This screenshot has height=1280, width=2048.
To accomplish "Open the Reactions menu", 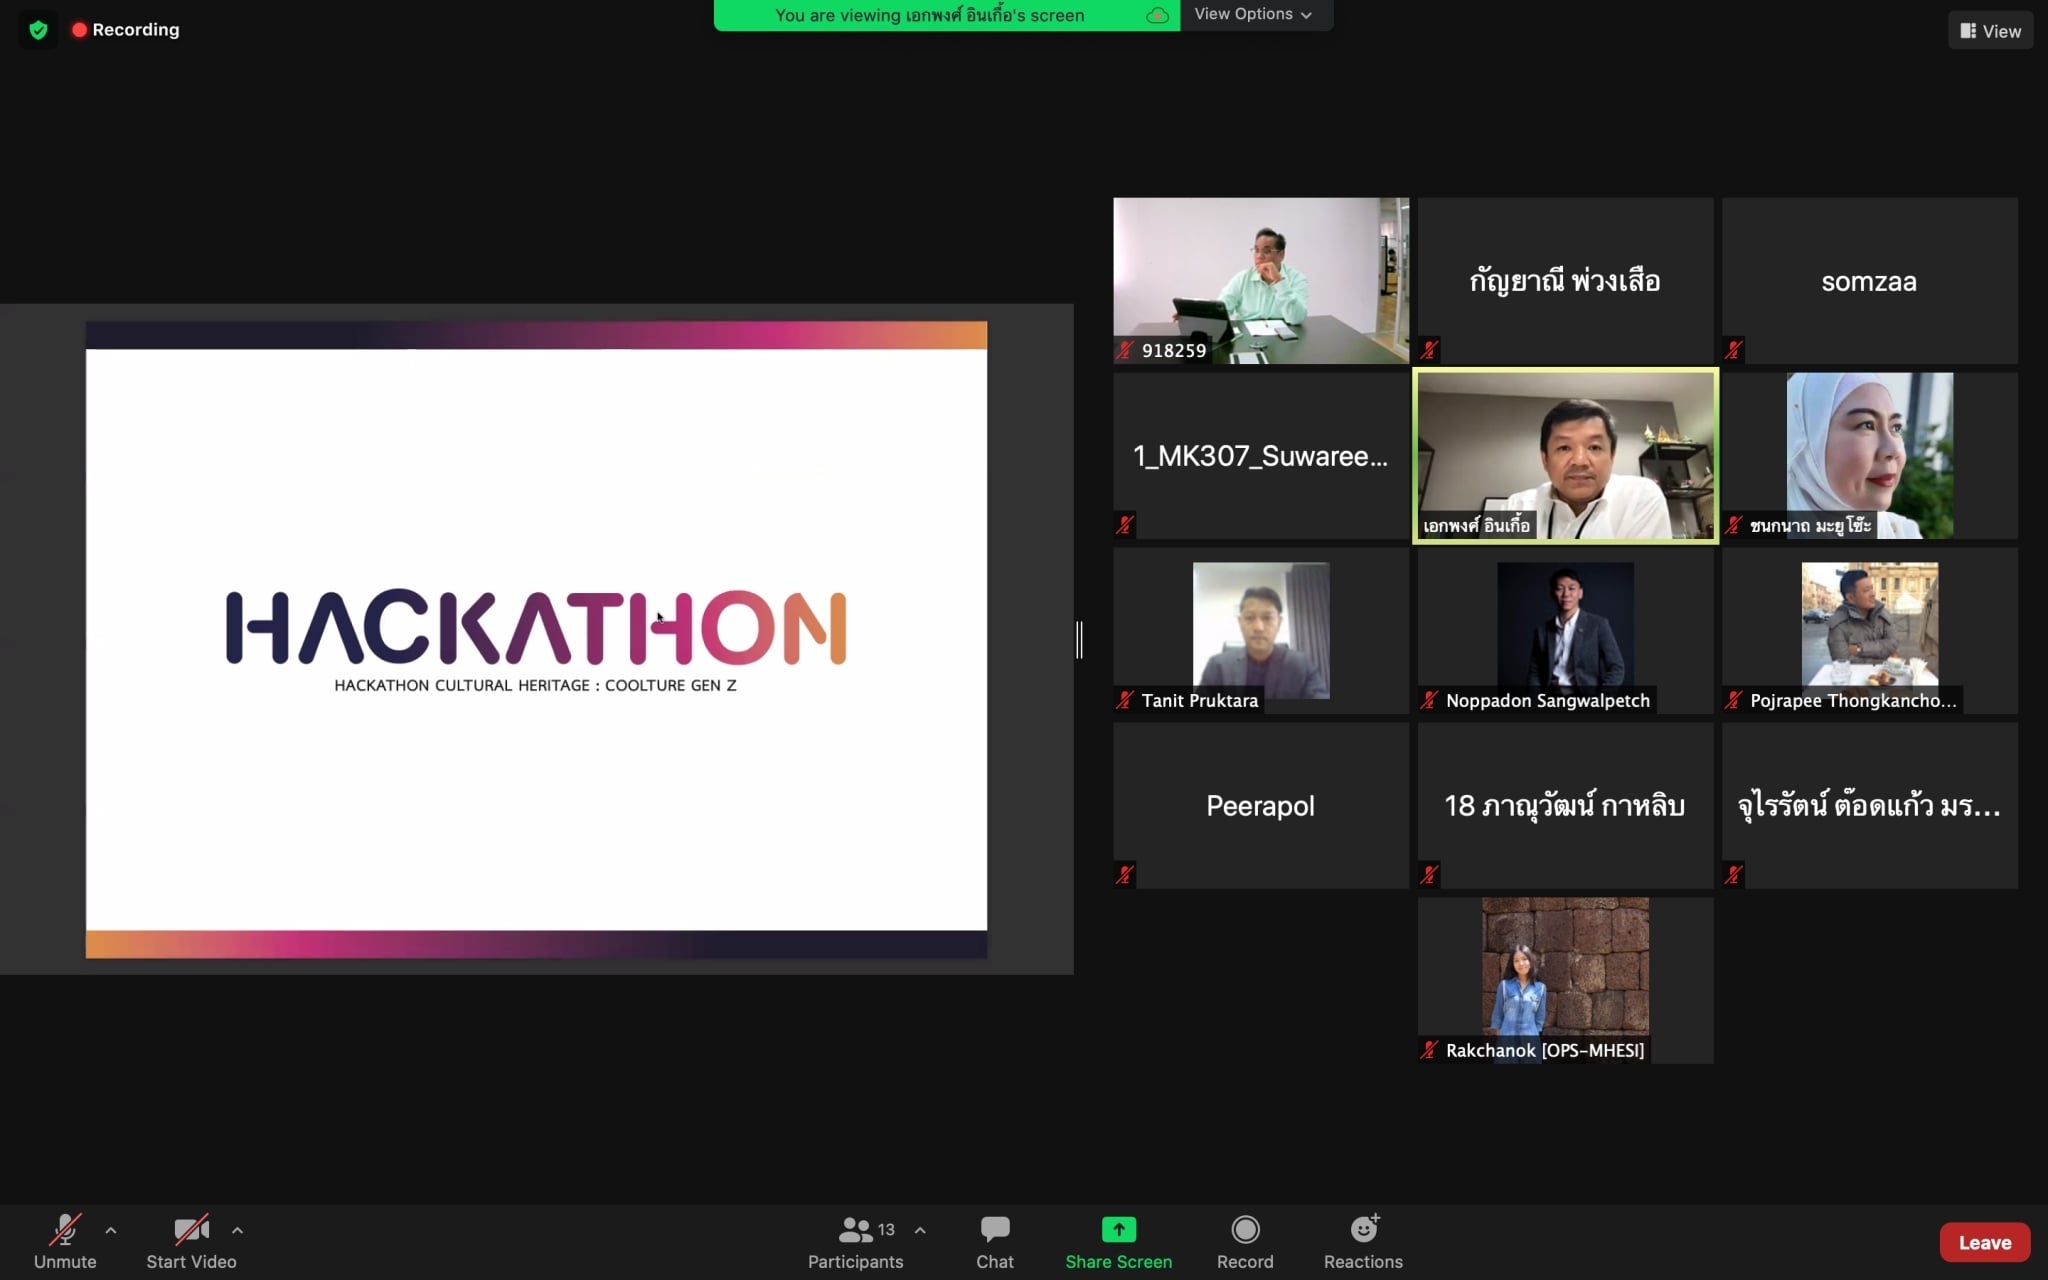I will pyautogui.click(x=1363, y=1242).
